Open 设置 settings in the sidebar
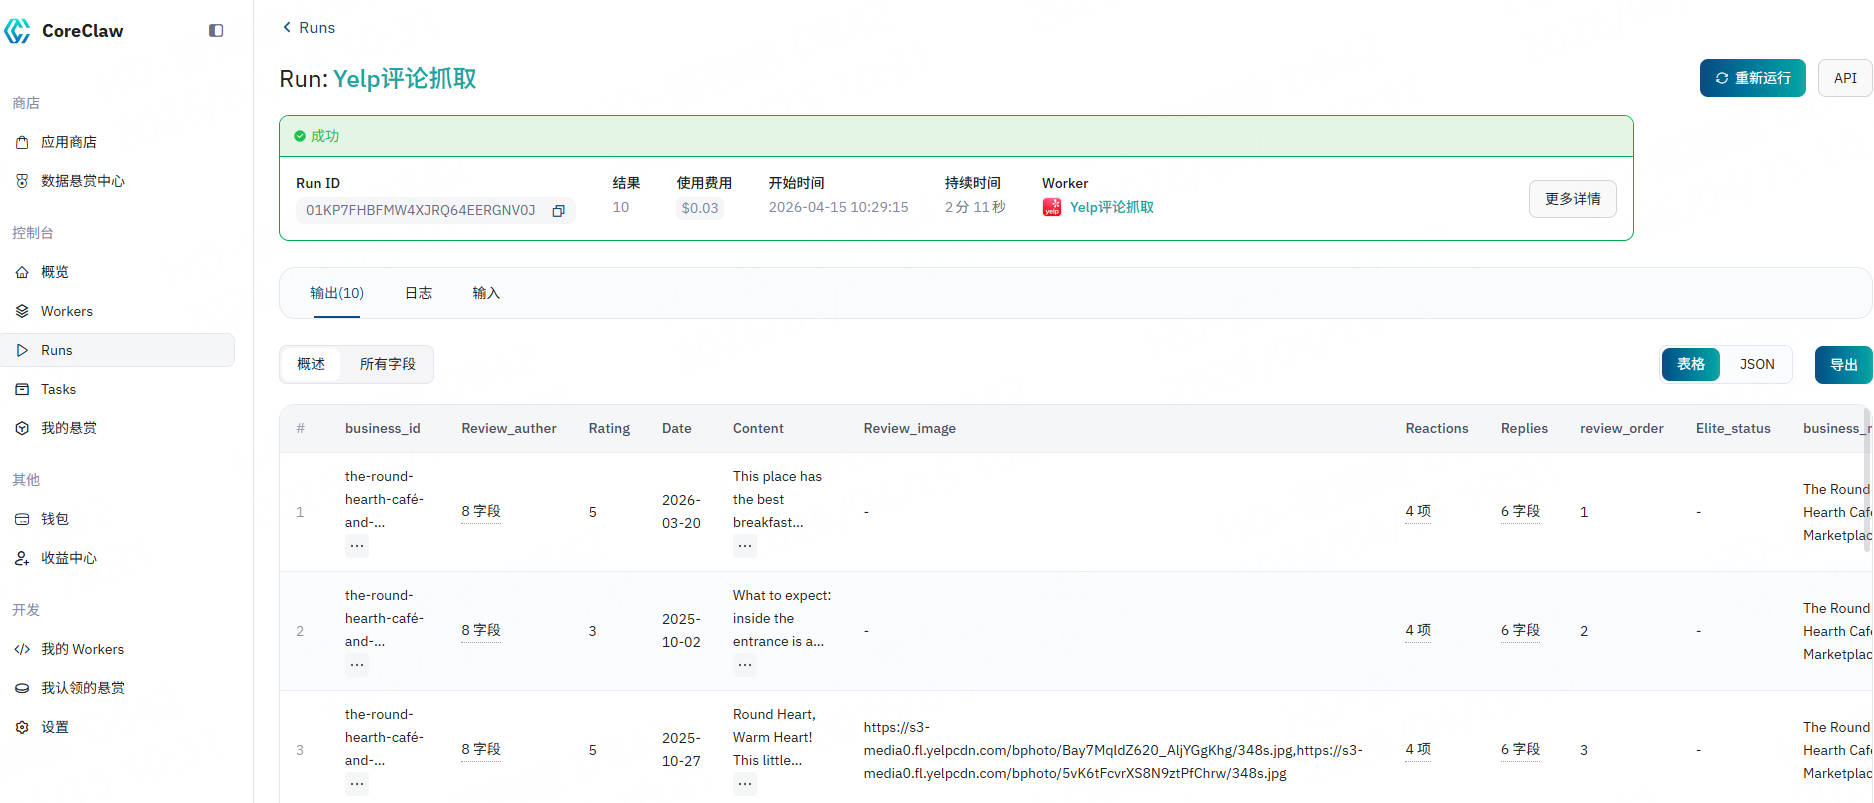Image resolution: width=1874 pixels, height=803 pixels. 54,727
